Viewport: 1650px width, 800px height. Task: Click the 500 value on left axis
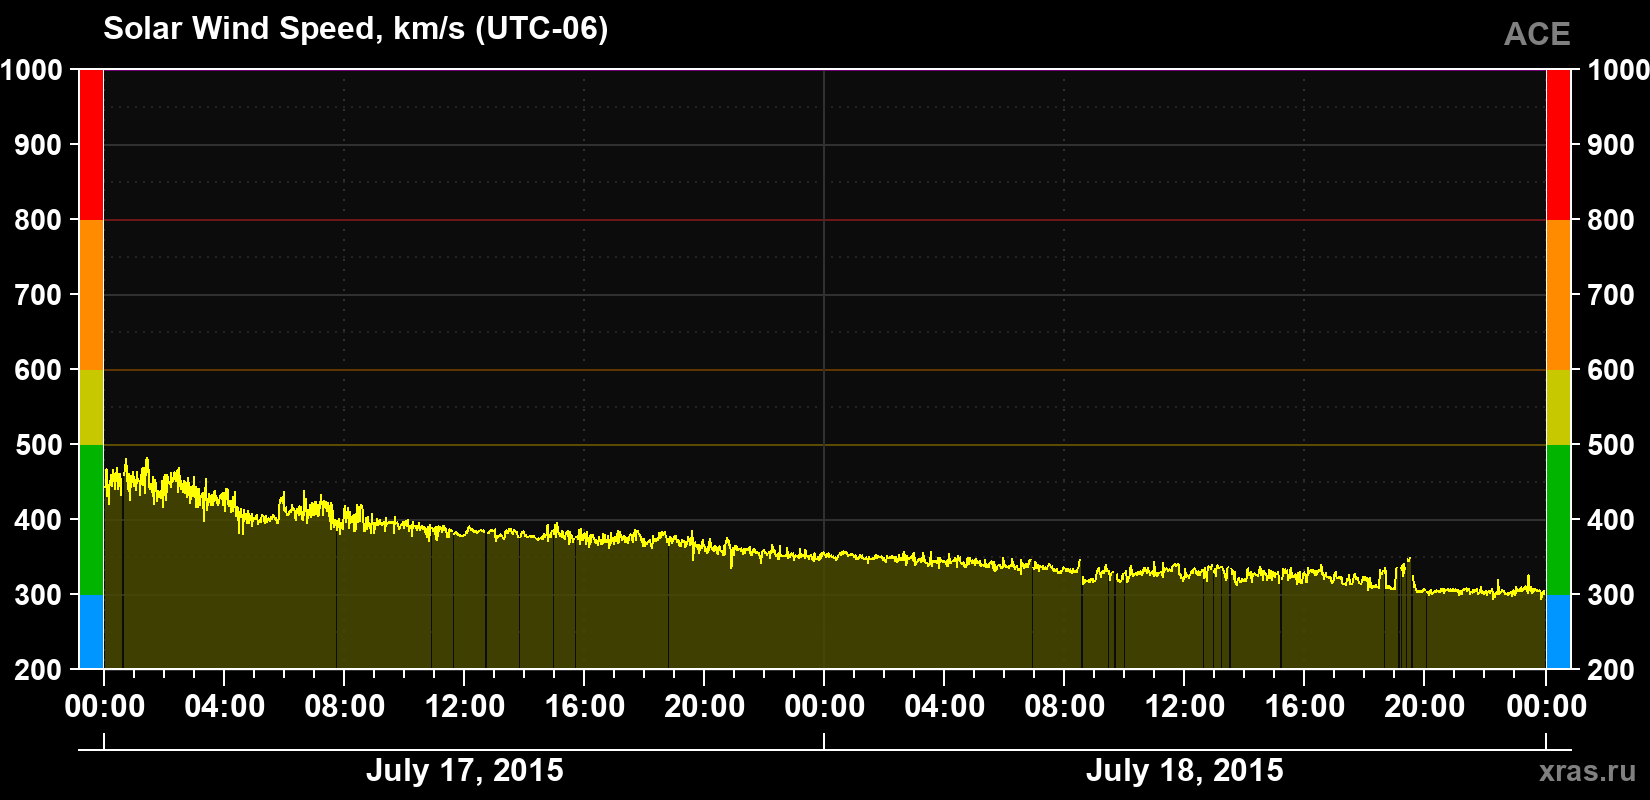click(x=39, y=445)
